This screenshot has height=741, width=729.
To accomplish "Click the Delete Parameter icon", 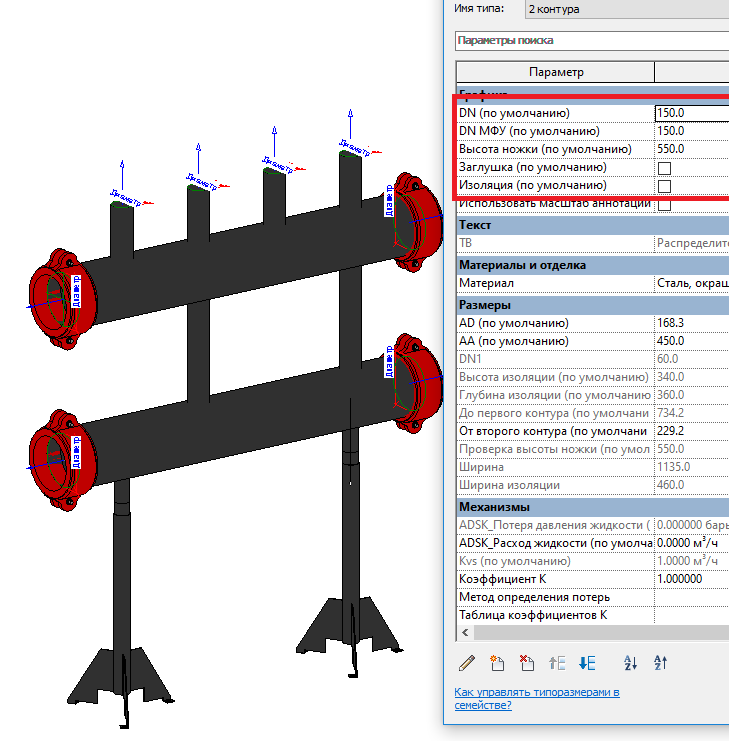I will 527,662.
